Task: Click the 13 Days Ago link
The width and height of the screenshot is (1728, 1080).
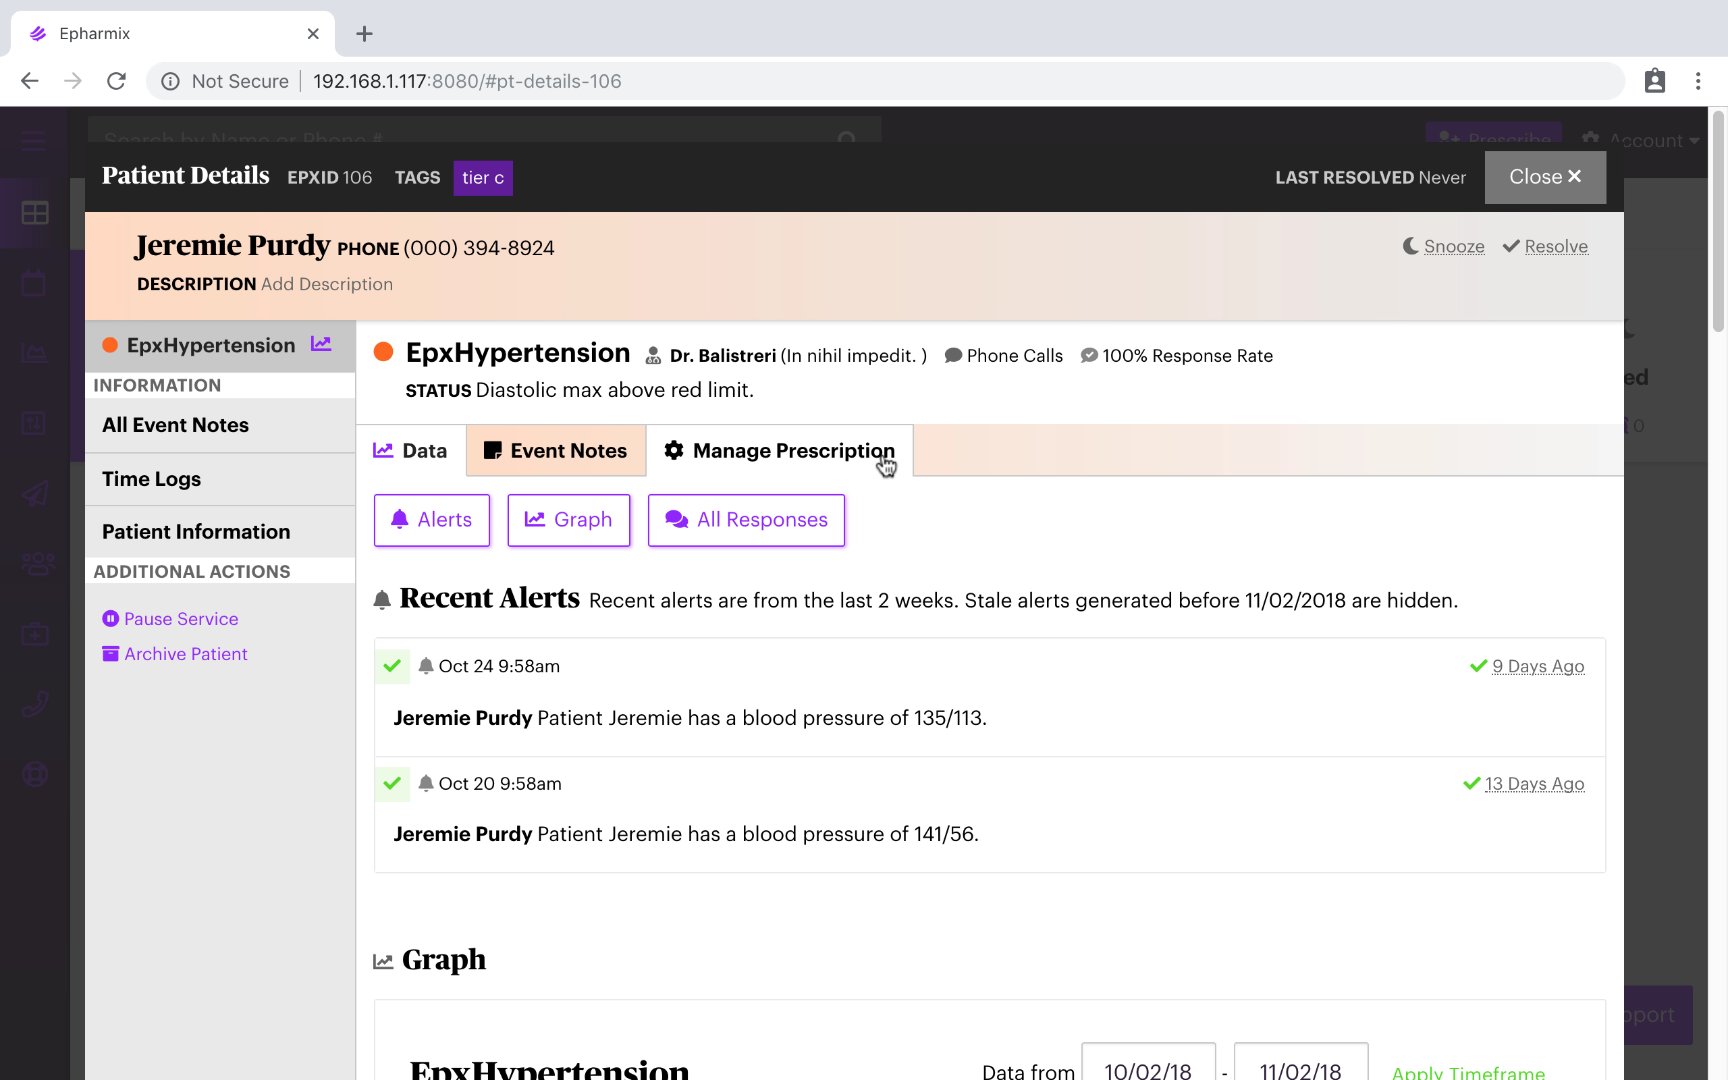Action: pyautogui.click(x=1534, y=784)
